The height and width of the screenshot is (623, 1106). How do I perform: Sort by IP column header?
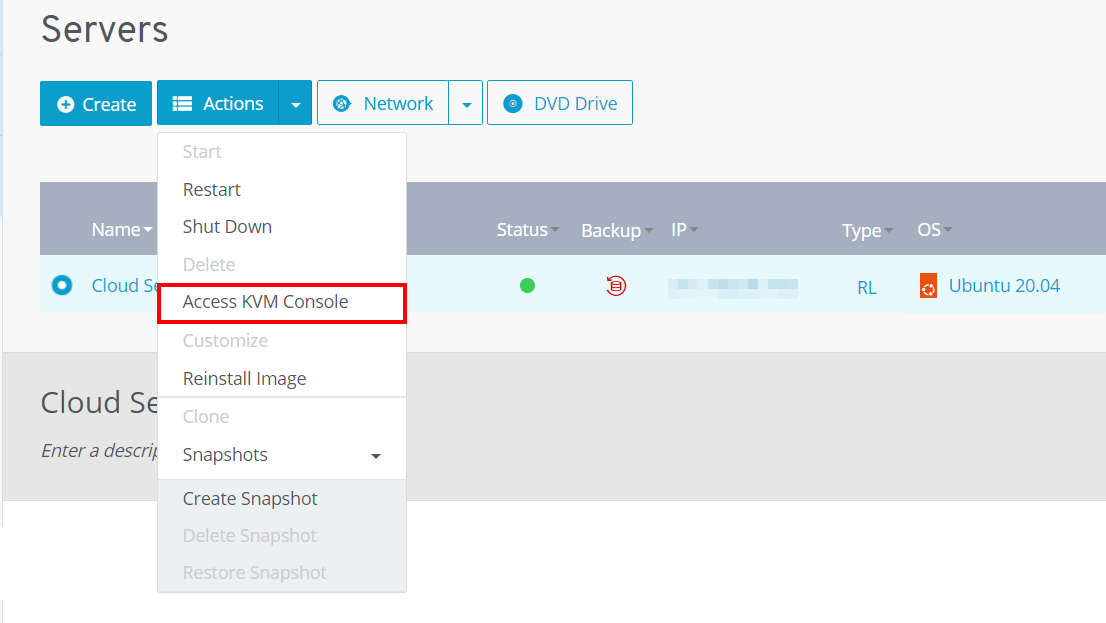click(x=684, y=229)
